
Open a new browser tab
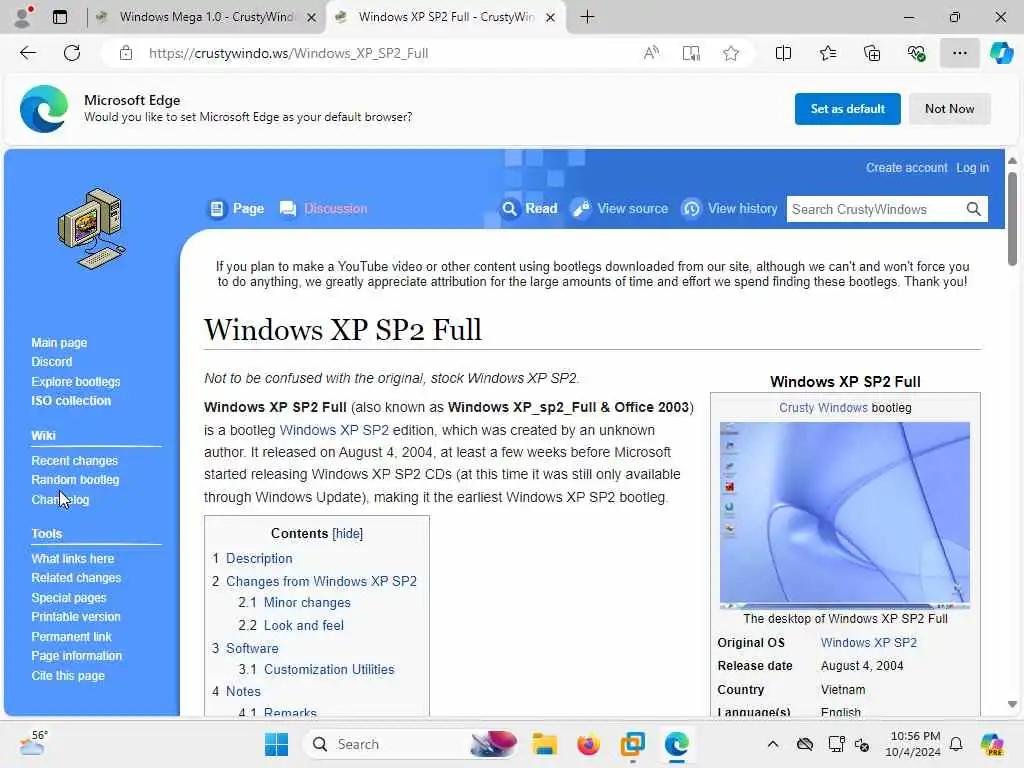coord(587,17)
